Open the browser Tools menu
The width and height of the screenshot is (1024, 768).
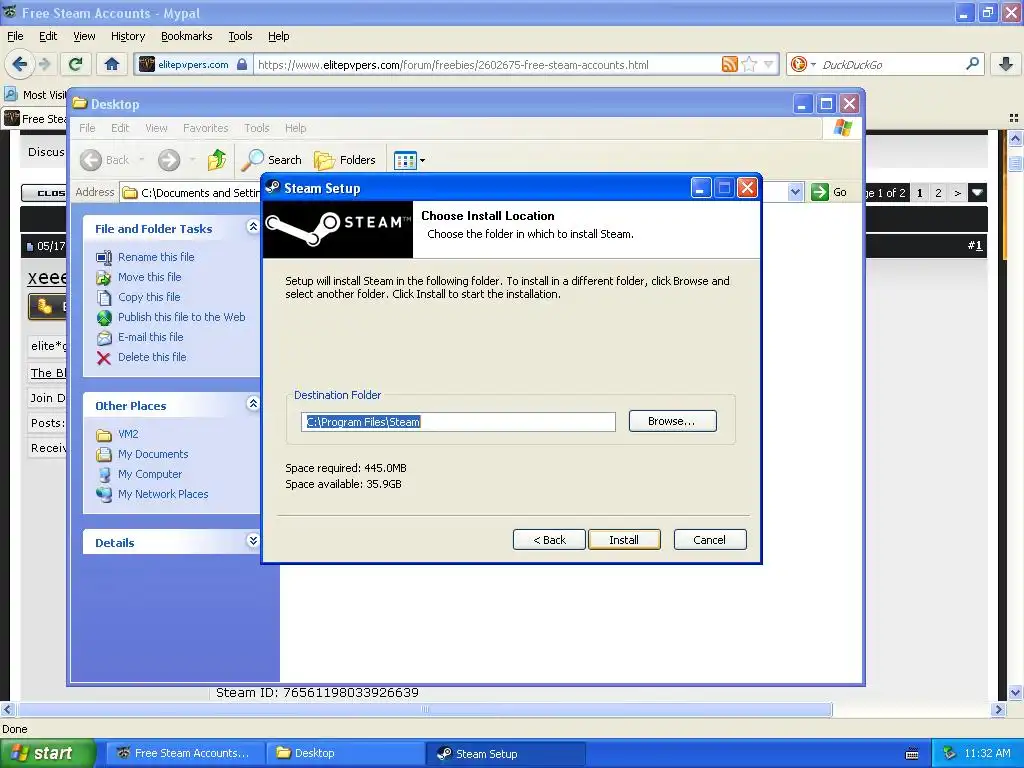coord(240,36)
